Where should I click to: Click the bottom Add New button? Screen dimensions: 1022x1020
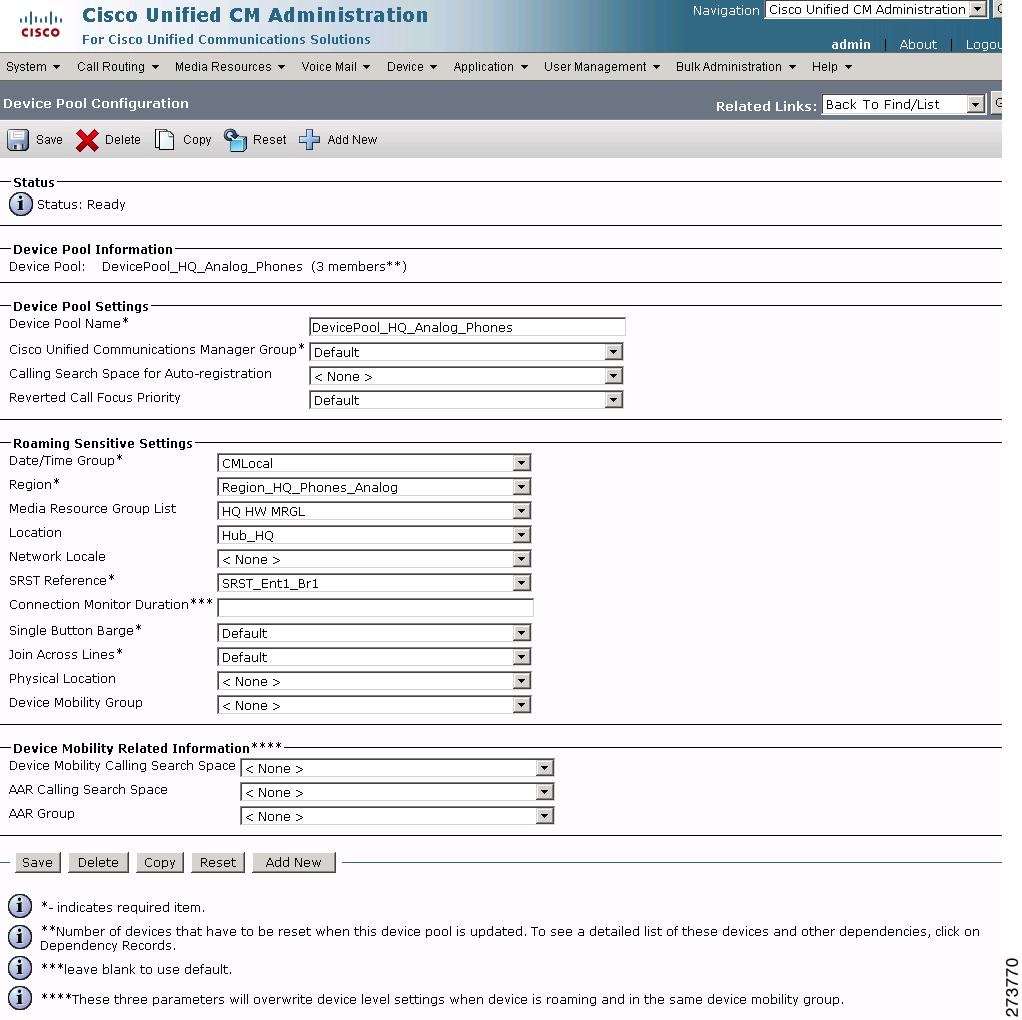293,862
